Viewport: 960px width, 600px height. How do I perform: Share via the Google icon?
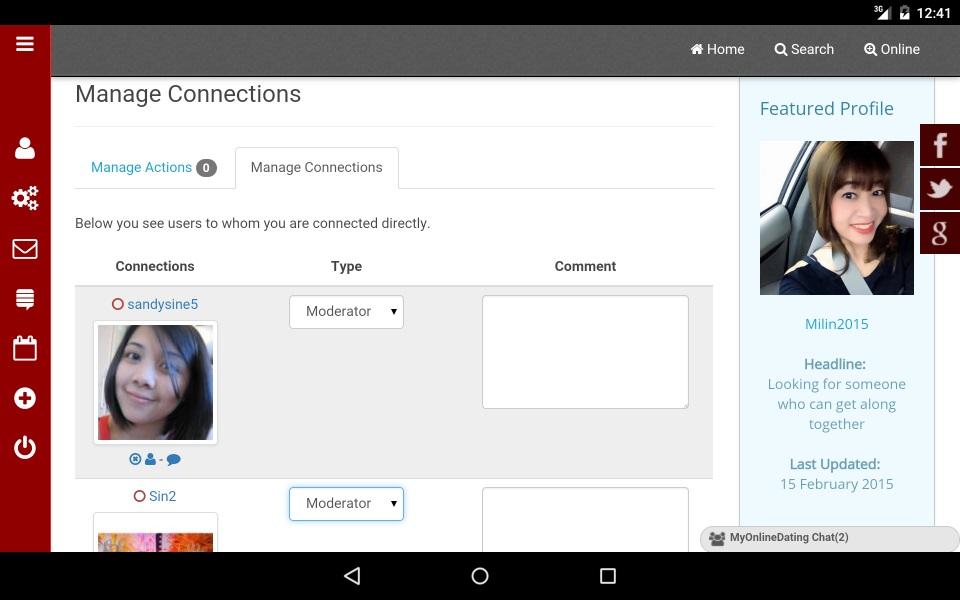click(x=940, y=233)
